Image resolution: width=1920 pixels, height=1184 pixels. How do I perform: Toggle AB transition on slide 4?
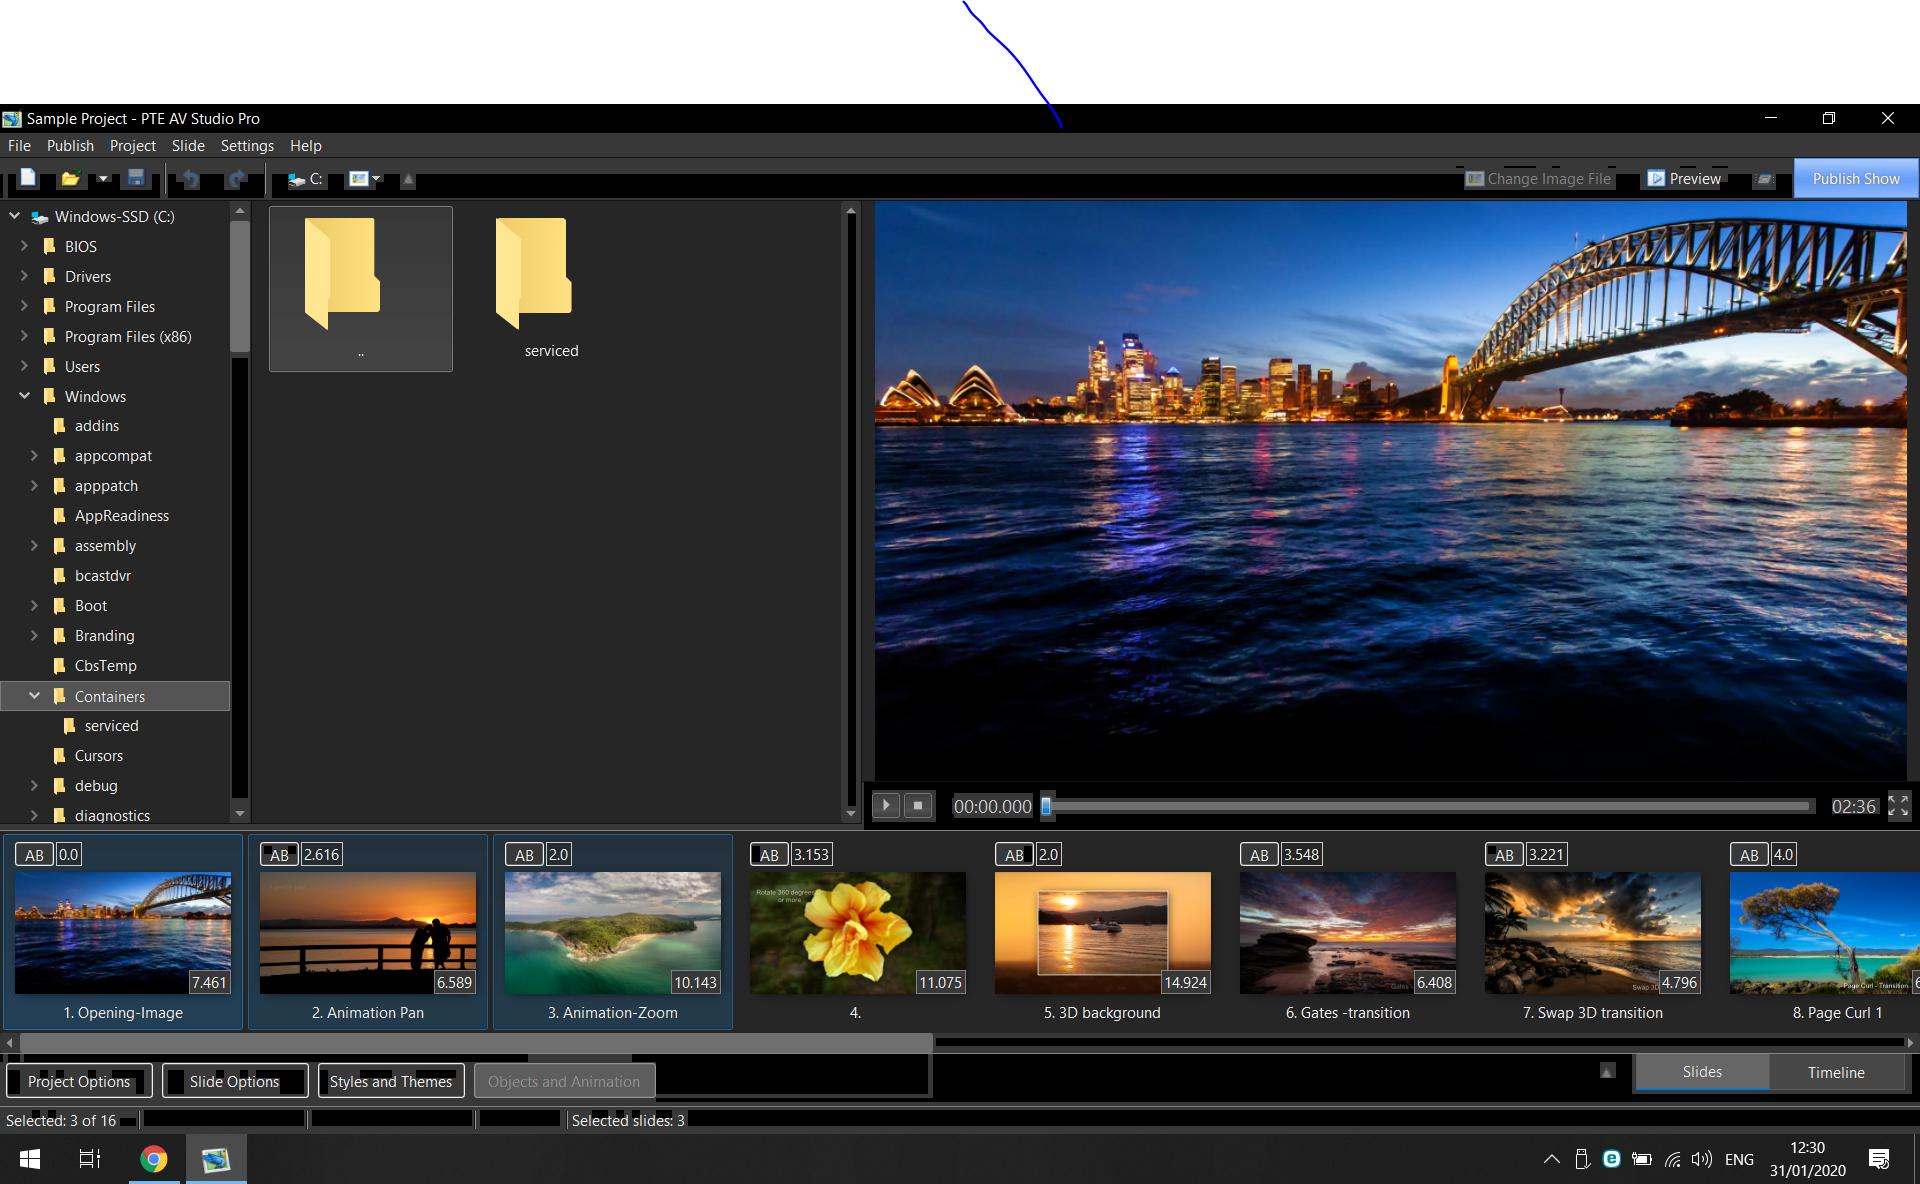pos(769,855)
